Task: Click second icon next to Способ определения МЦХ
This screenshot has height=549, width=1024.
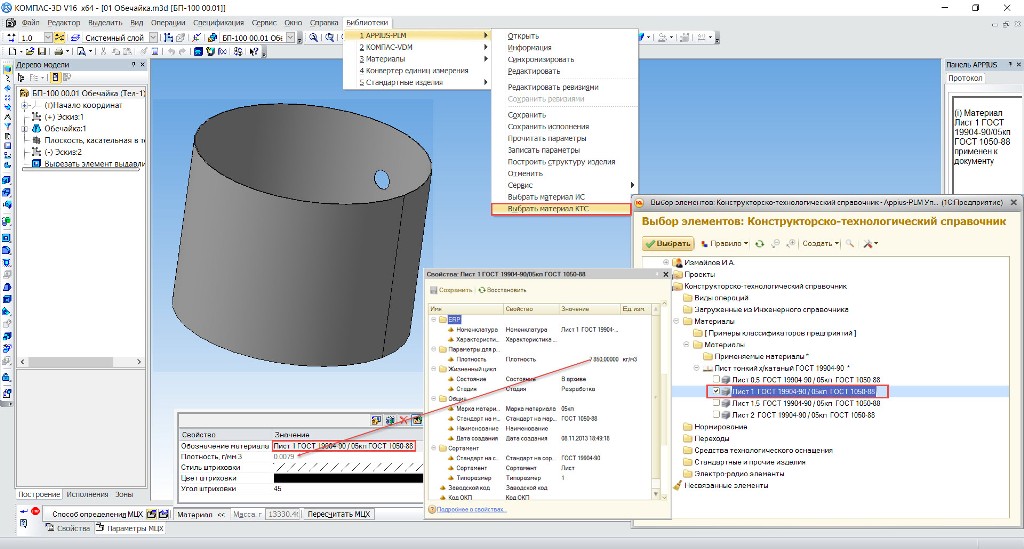Action: [x=163, y=514]
